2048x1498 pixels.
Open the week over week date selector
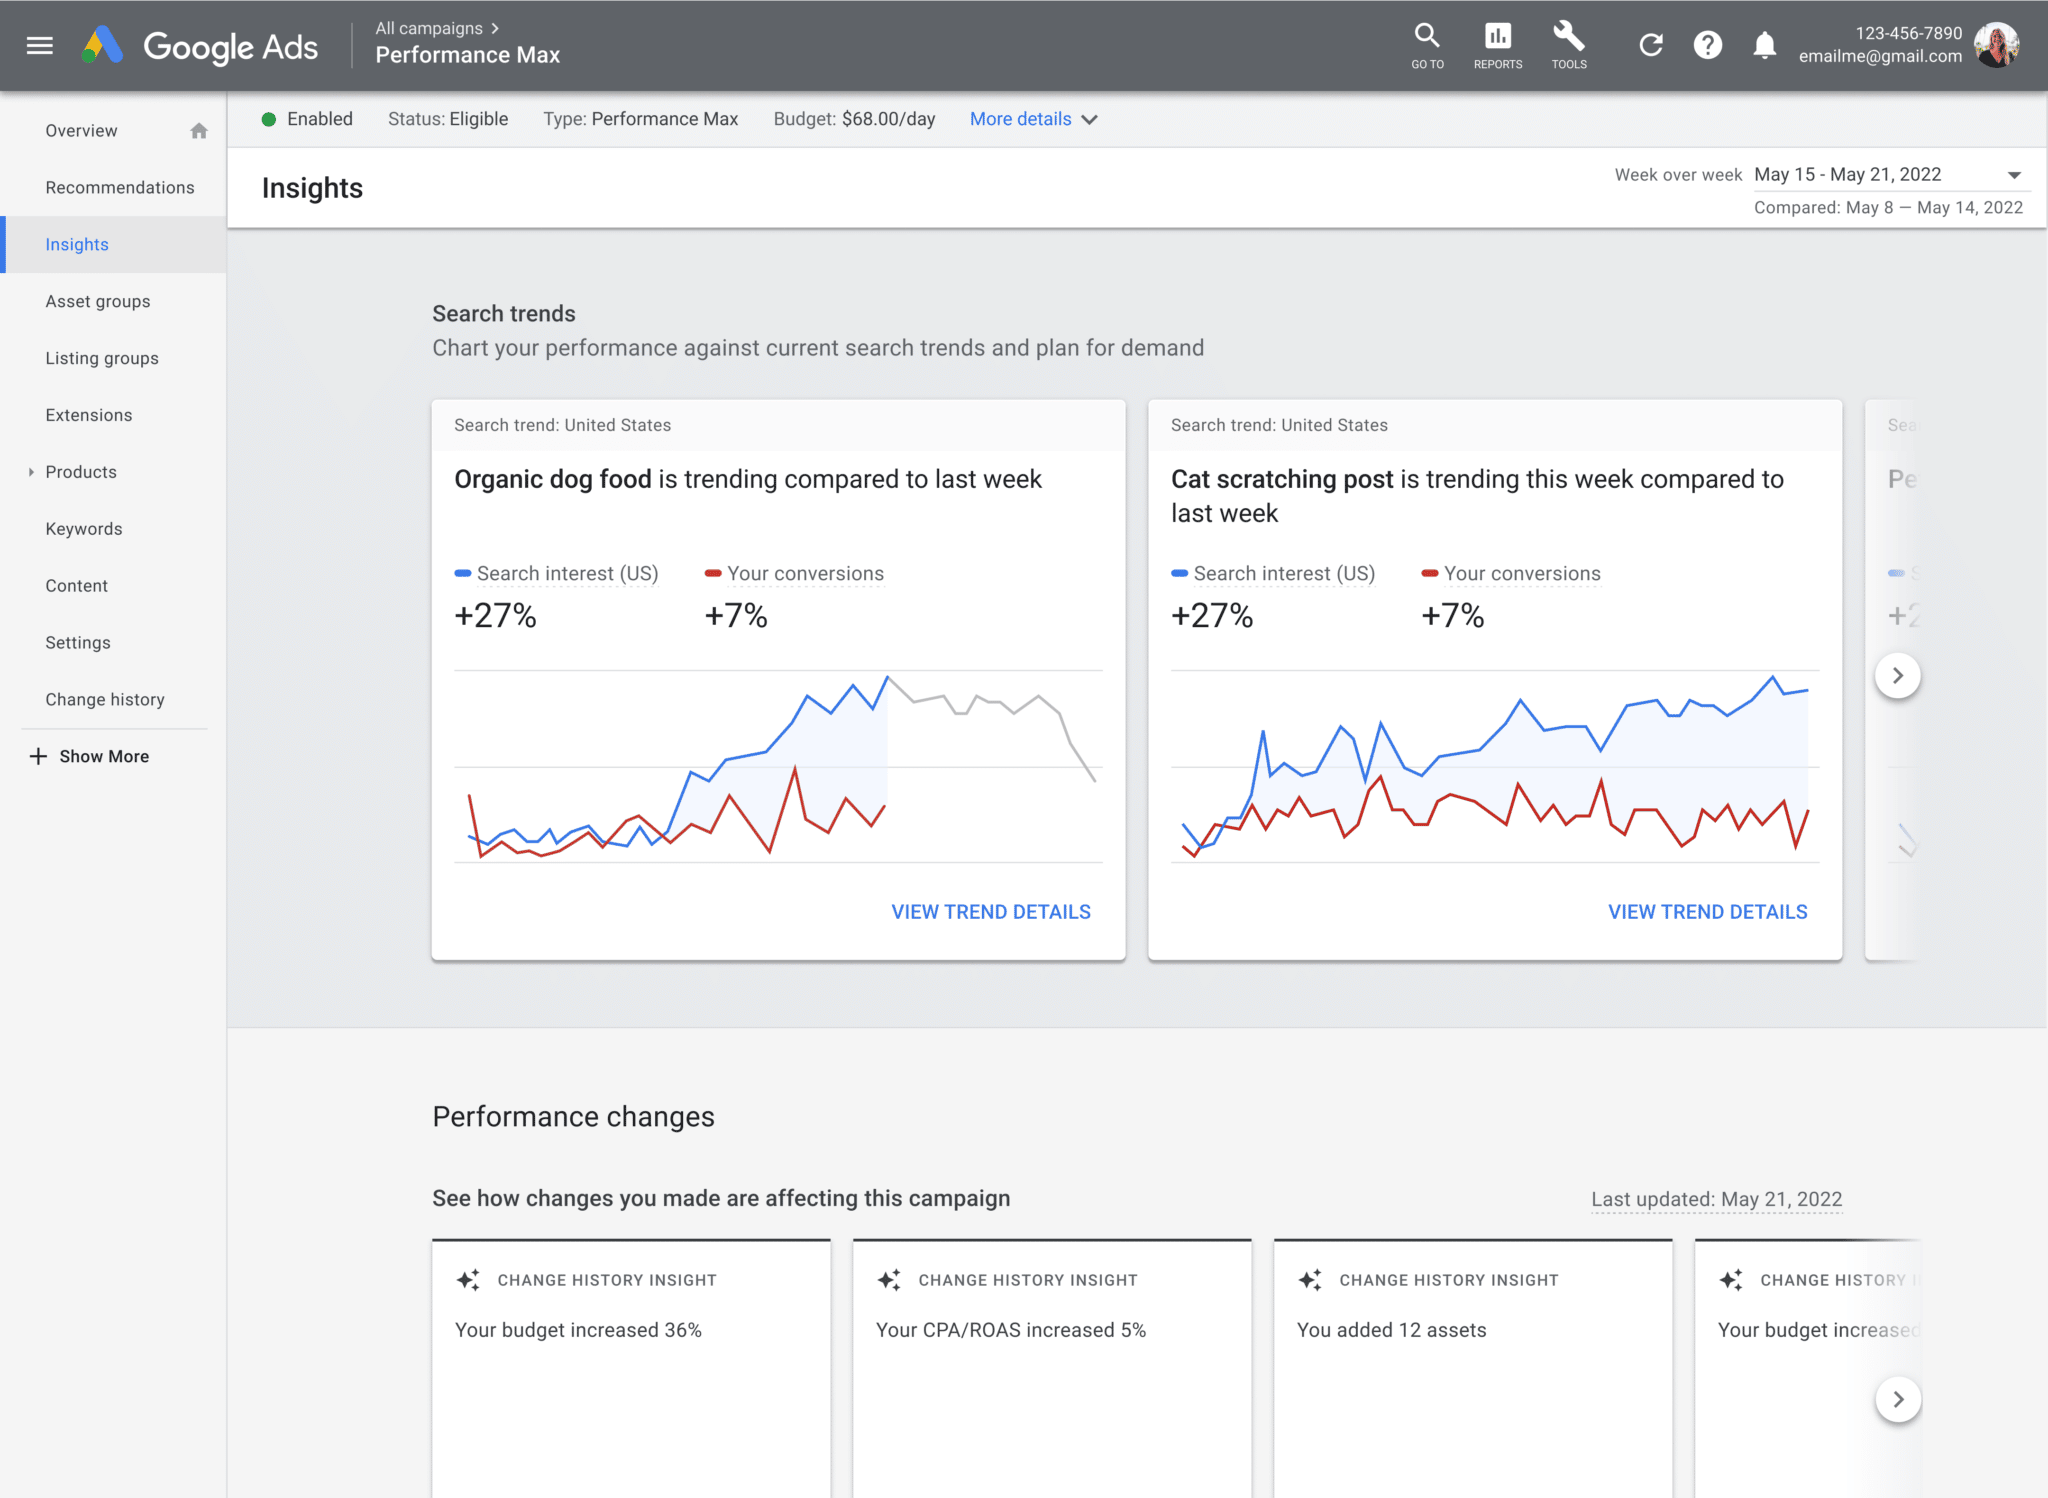[x=1890, y=174]
